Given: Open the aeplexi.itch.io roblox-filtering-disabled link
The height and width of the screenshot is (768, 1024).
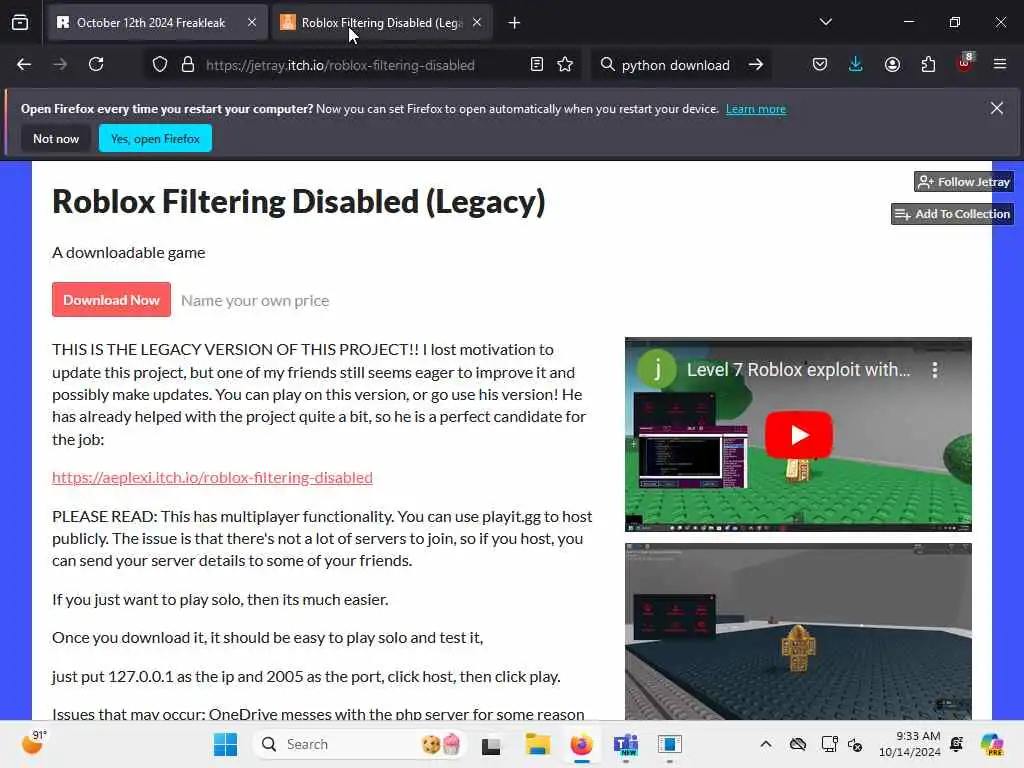Looking at the screenshot, I should [212, 477].
